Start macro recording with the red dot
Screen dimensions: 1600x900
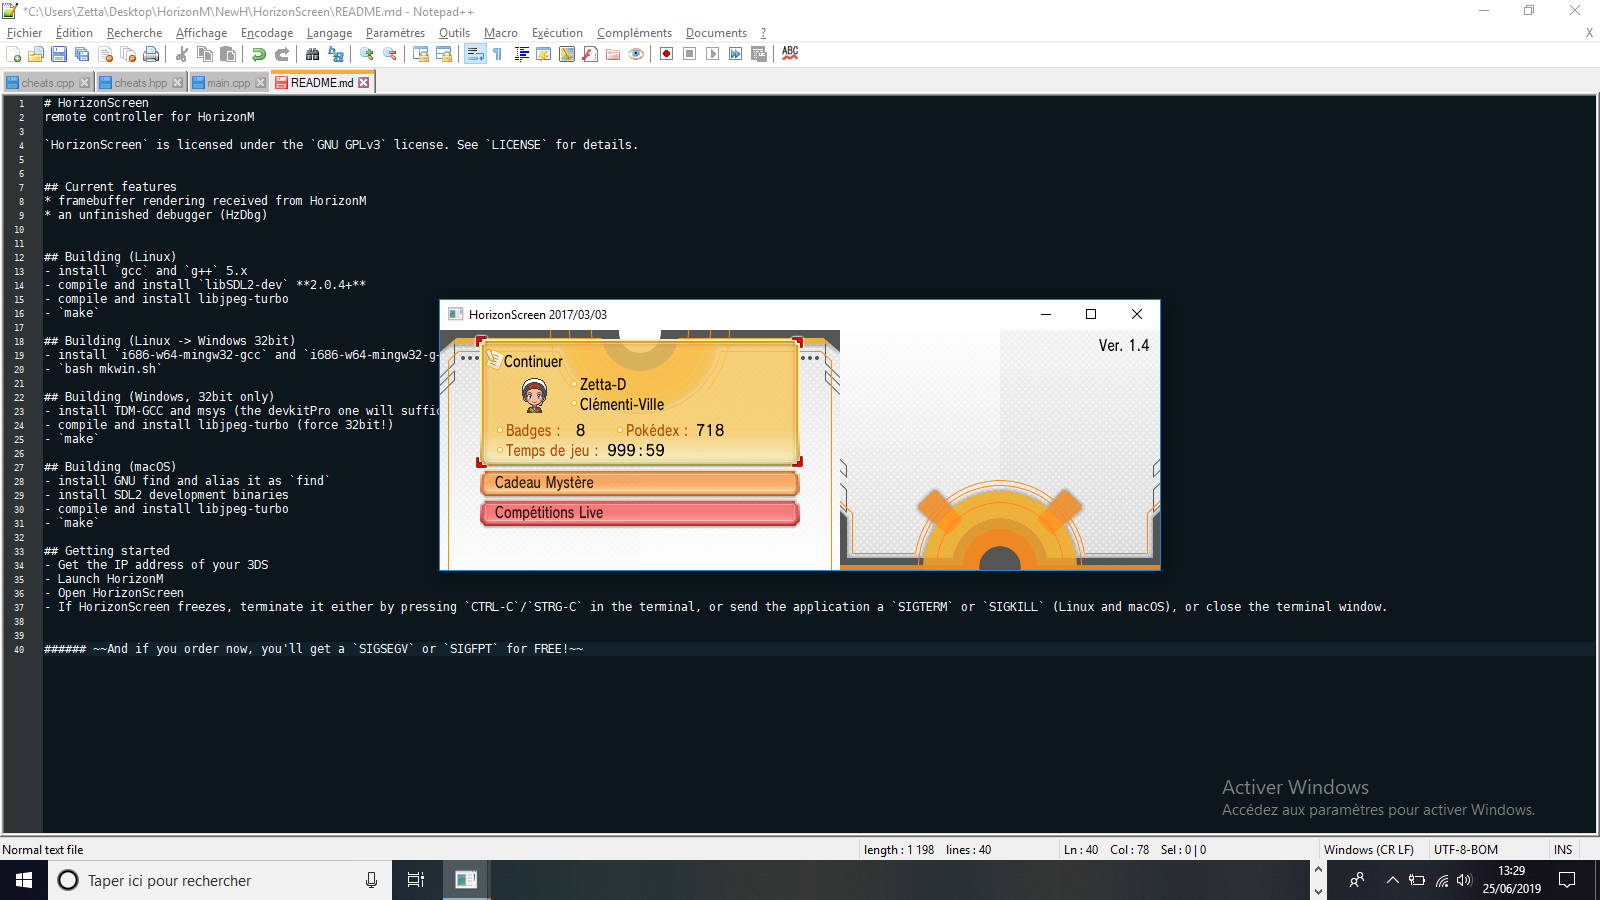tap(667, 54)
